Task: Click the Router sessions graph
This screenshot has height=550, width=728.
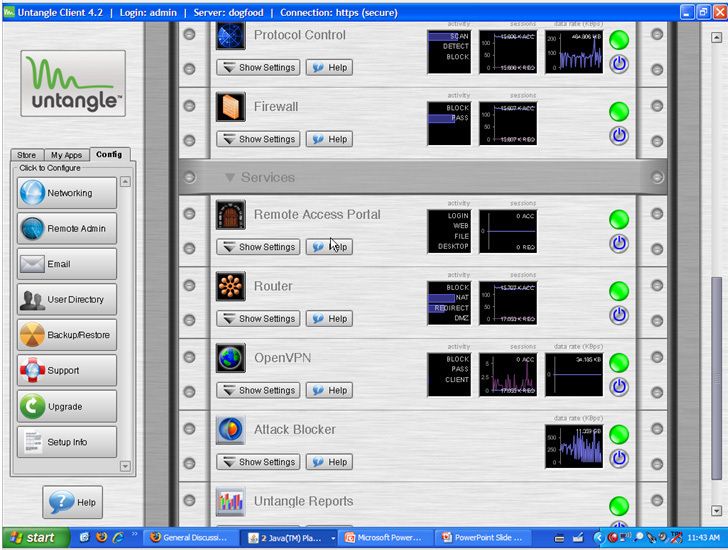Action: tap(508, 303)
